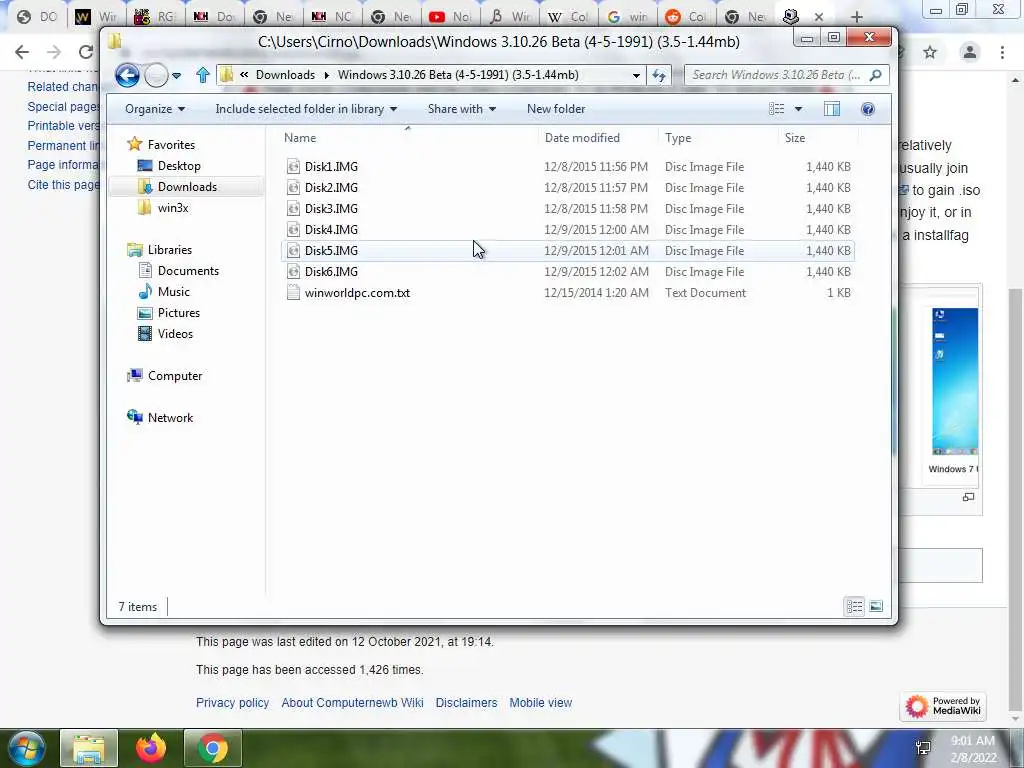Switch to large icons view in status bar
Viewport: 1024px width, 768px height.
(x=876, y=607)
